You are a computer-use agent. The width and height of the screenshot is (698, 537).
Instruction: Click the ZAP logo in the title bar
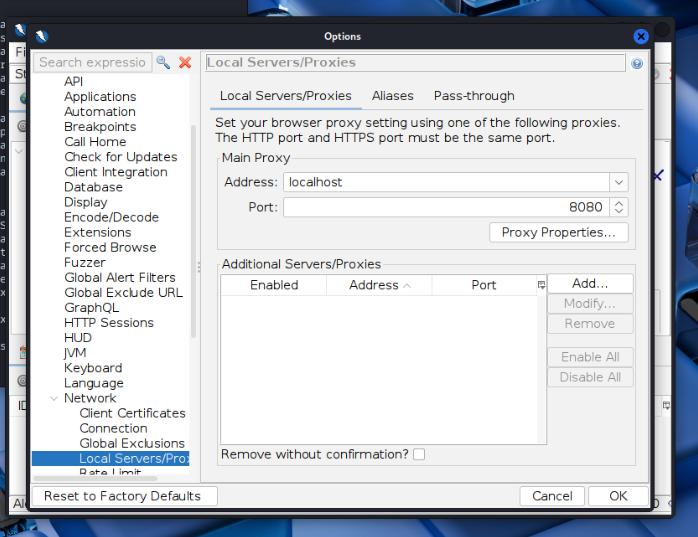coord(41,36)
